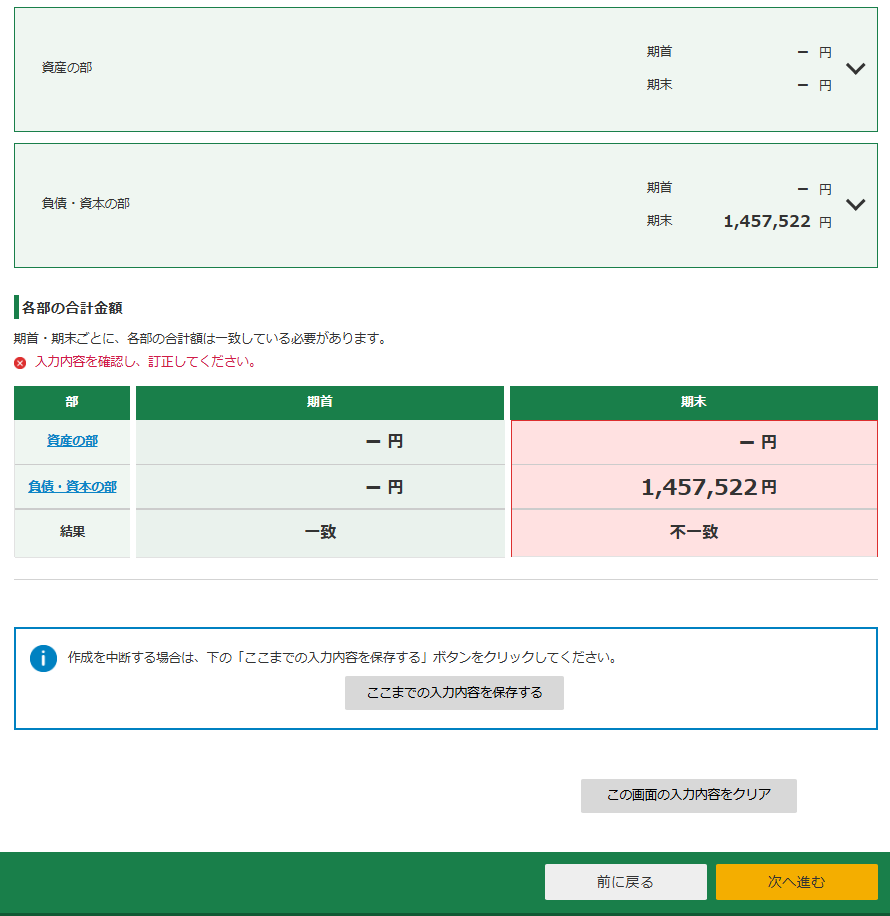Click the 1,457,522円 cell in totals table

click(x=707, y=488)
